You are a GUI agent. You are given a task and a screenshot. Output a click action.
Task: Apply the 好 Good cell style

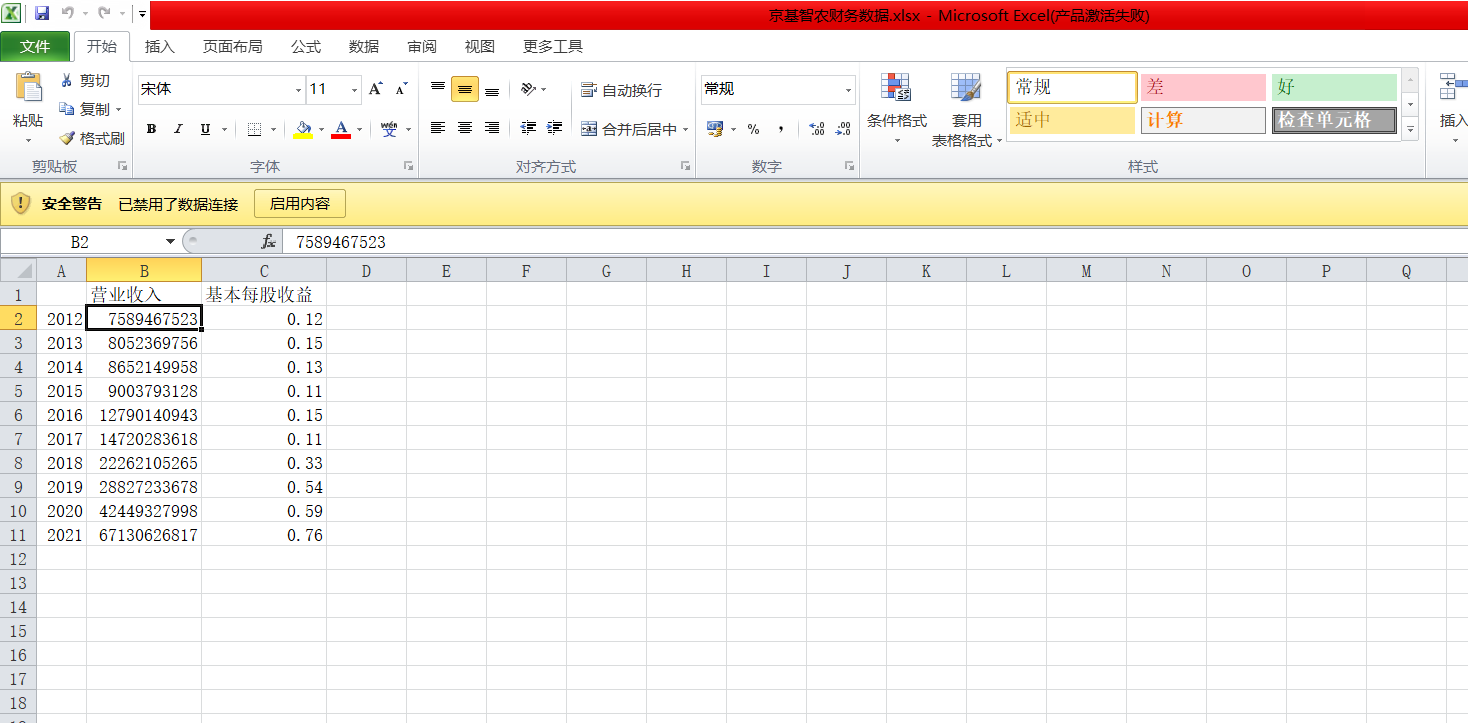click(x=1335, y=88)
